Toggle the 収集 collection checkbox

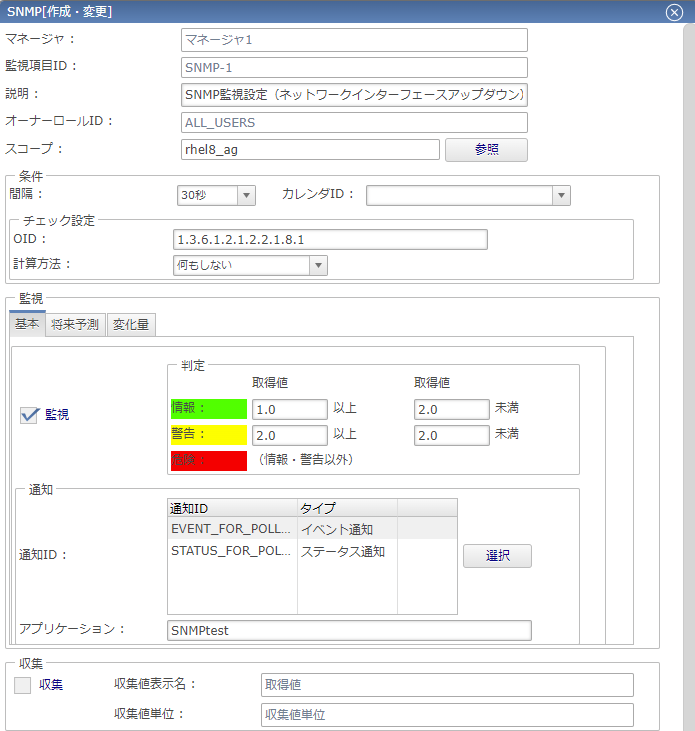[x=22, y=685]
